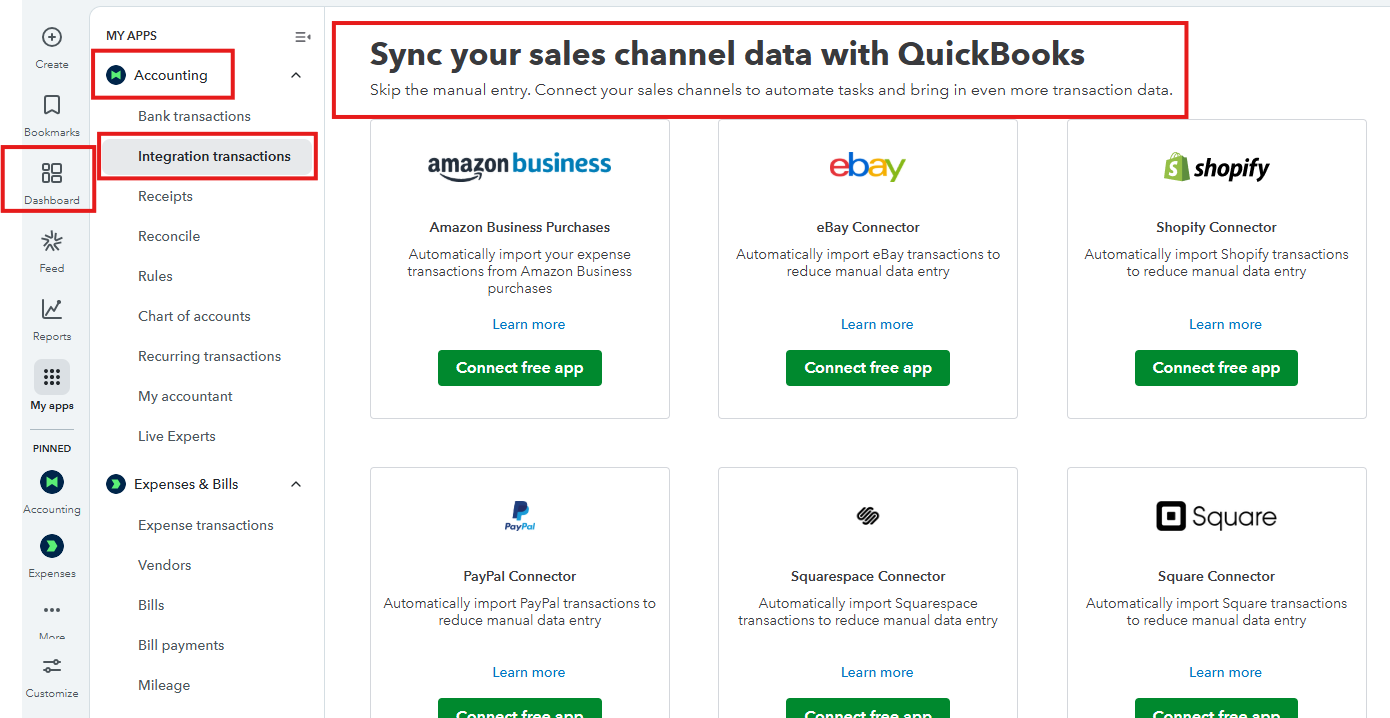Open the Reports chart icon

(52, 310)
